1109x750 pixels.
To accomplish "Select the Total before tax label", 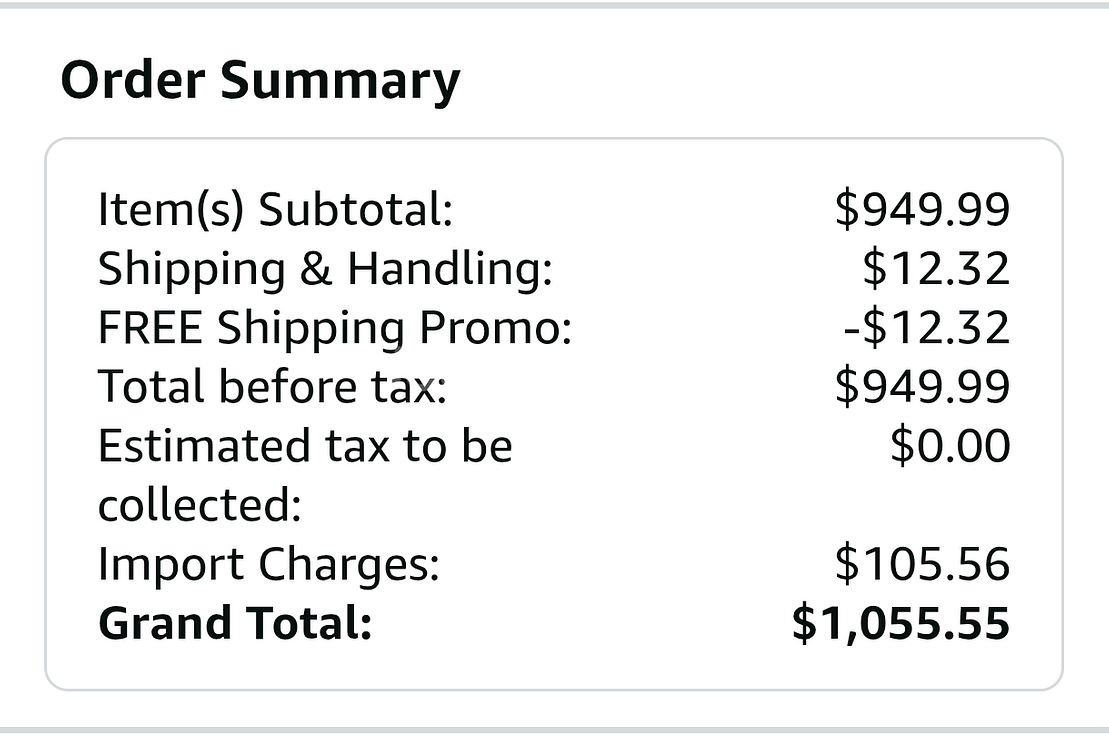I will (x=272, y=387).
